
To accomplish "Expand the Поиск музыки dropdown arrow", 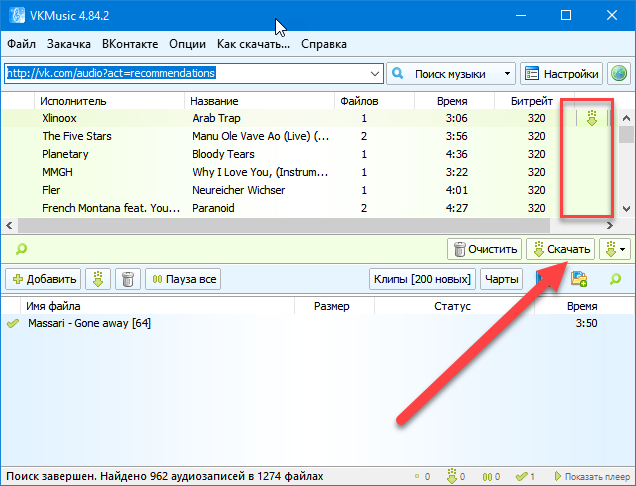I will [x=507, y=74].
